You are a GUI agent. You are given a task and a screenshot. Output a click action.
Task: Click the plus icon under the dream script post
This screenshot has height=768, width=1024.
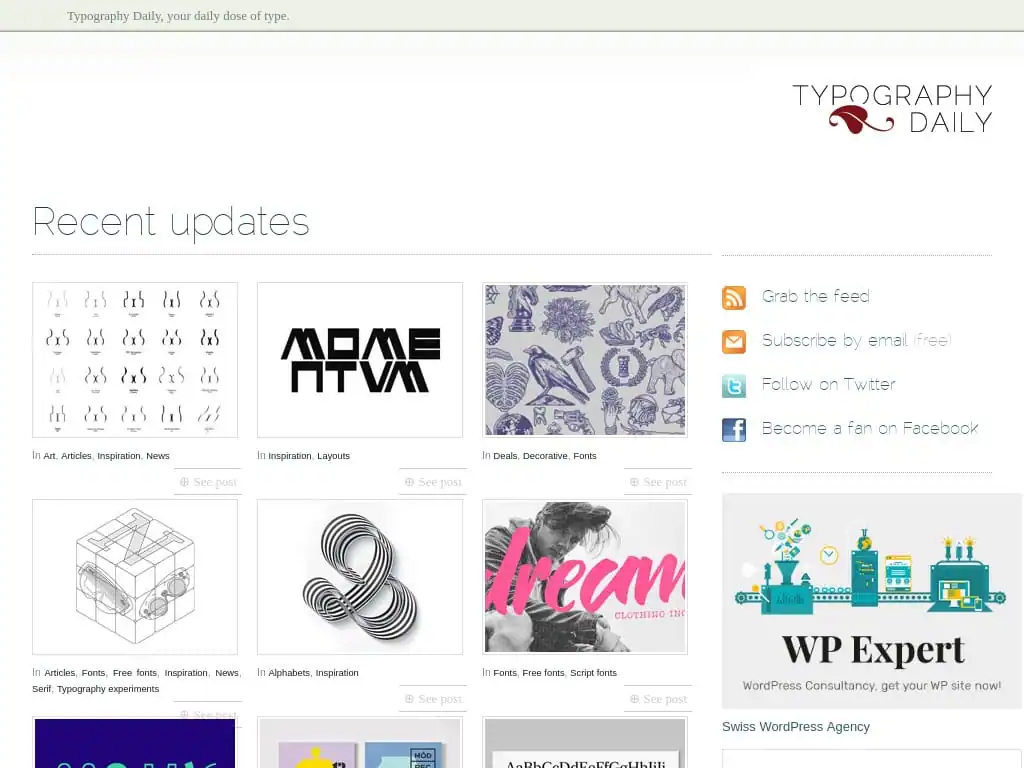(x=634, y=699)
